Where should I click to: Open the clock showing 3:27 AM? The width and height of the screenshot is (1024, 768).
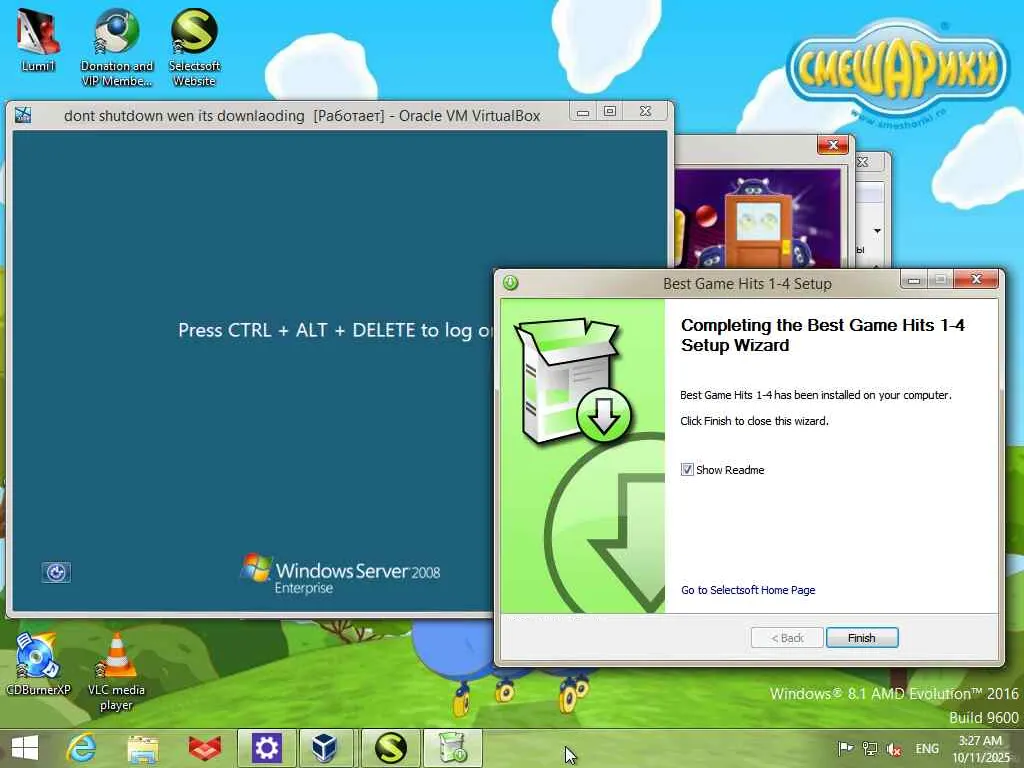point(980,749)
